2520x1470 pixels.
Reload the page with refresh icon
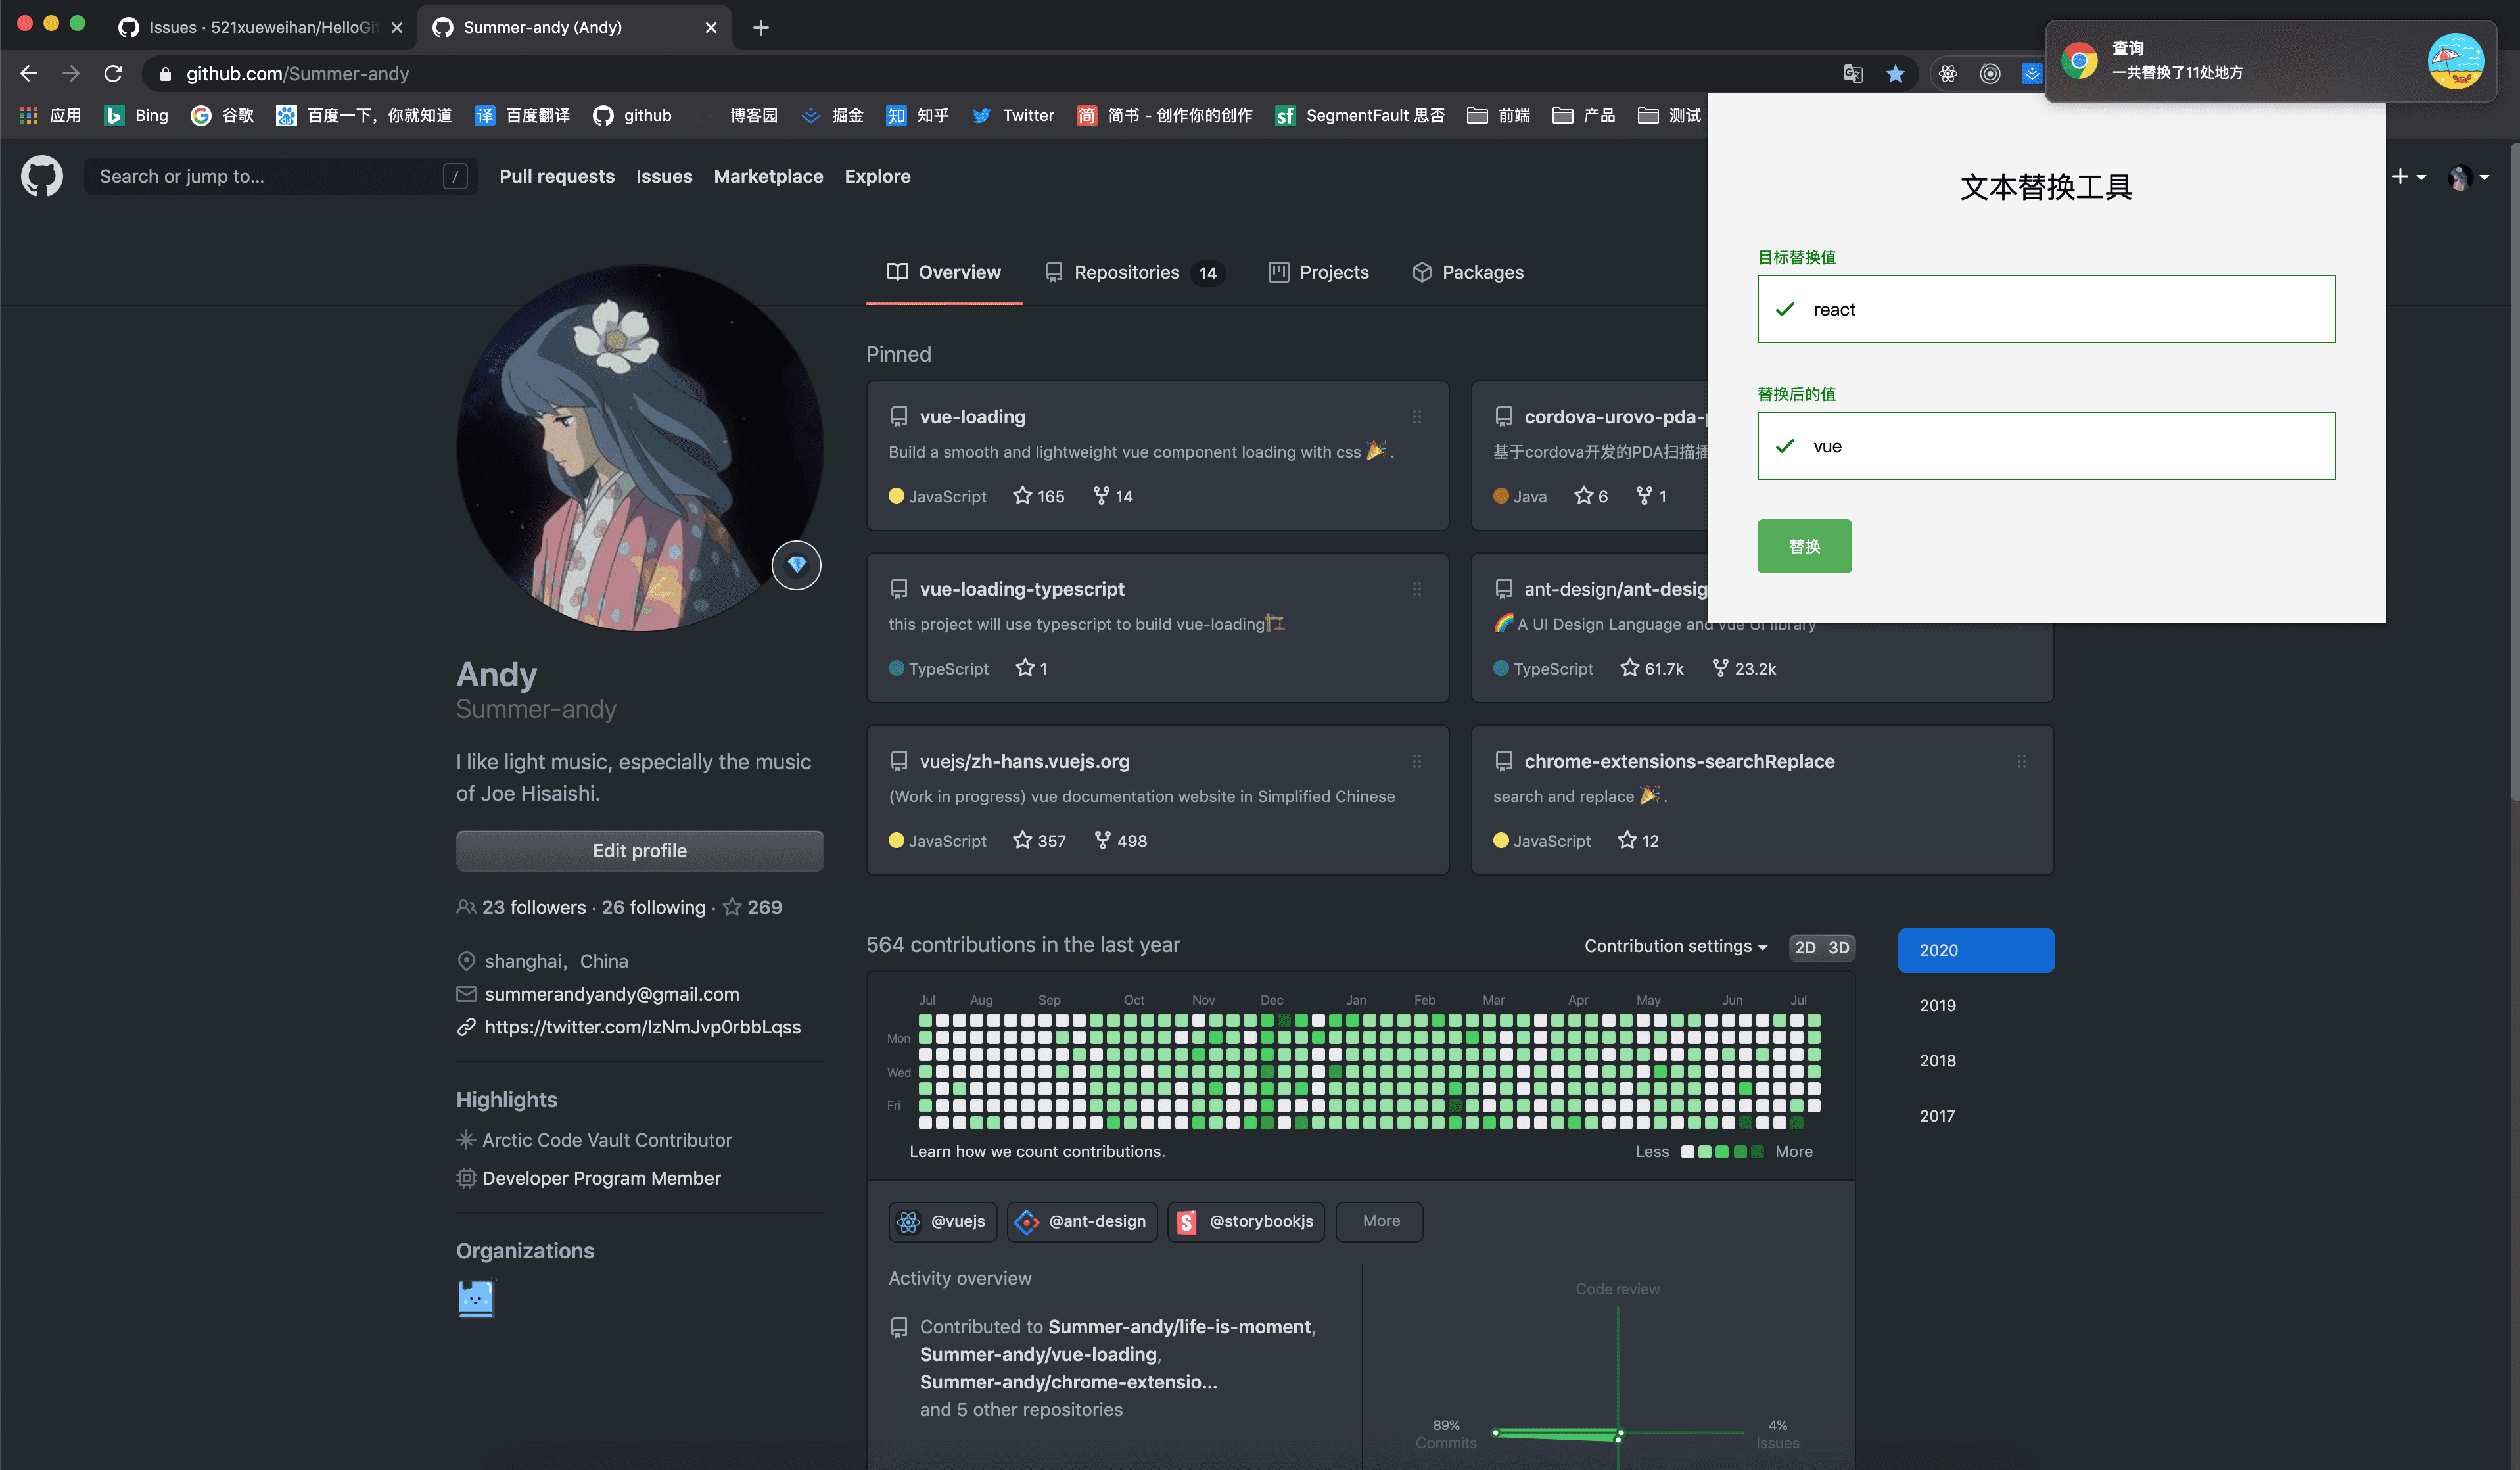coord(113,73)
